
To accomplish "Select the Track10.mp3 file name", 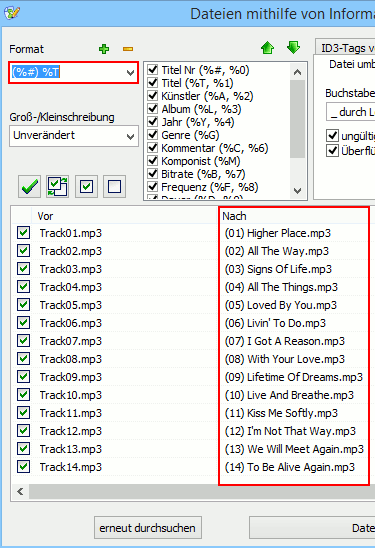I will (x=71, y=395).
